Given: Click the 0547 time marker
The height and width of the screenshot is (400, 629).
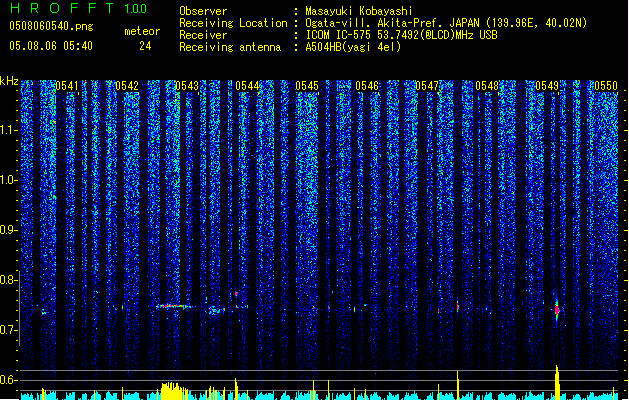Looking at the screenshot, I should (427, 86).
